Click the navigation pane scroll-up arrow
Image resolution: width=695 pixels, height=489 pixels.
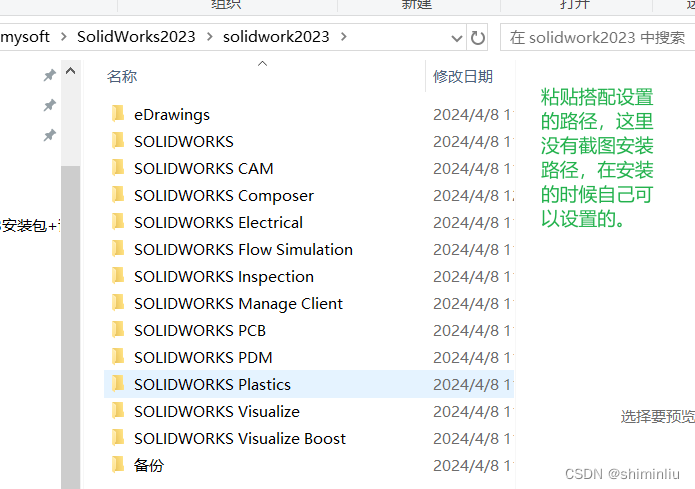pos(70,71)
